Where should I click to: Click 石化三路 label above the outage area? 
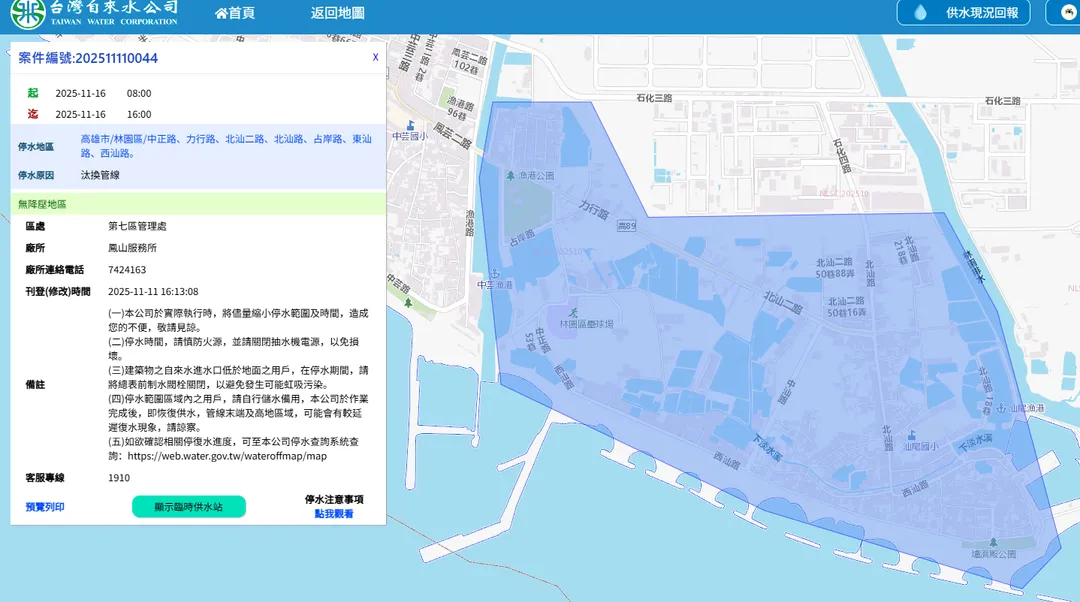654,98
